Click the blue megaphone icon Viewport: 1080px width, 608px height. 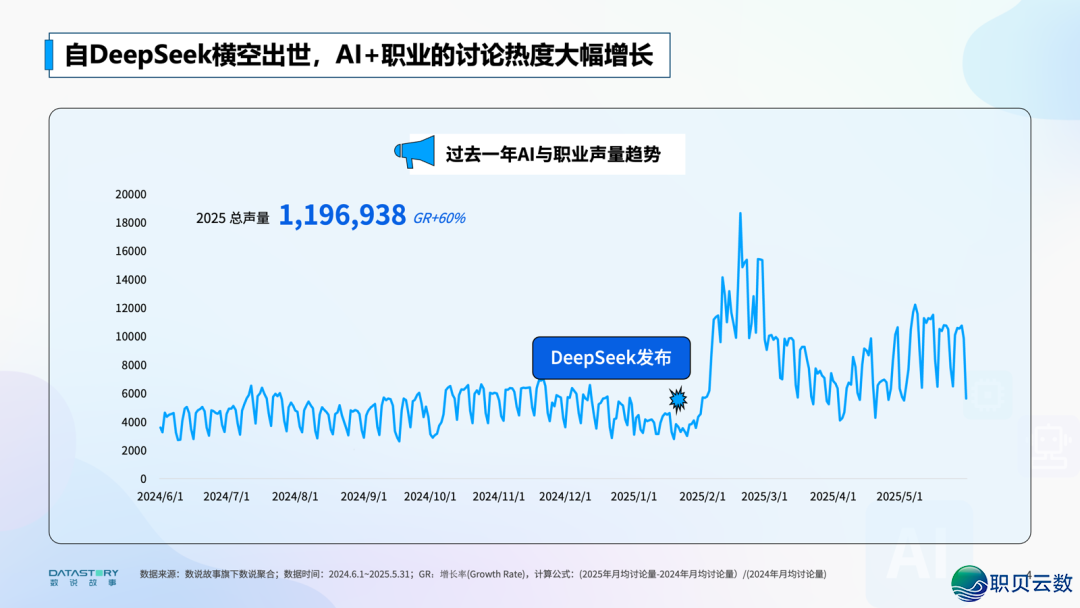[x=415, y=152]
